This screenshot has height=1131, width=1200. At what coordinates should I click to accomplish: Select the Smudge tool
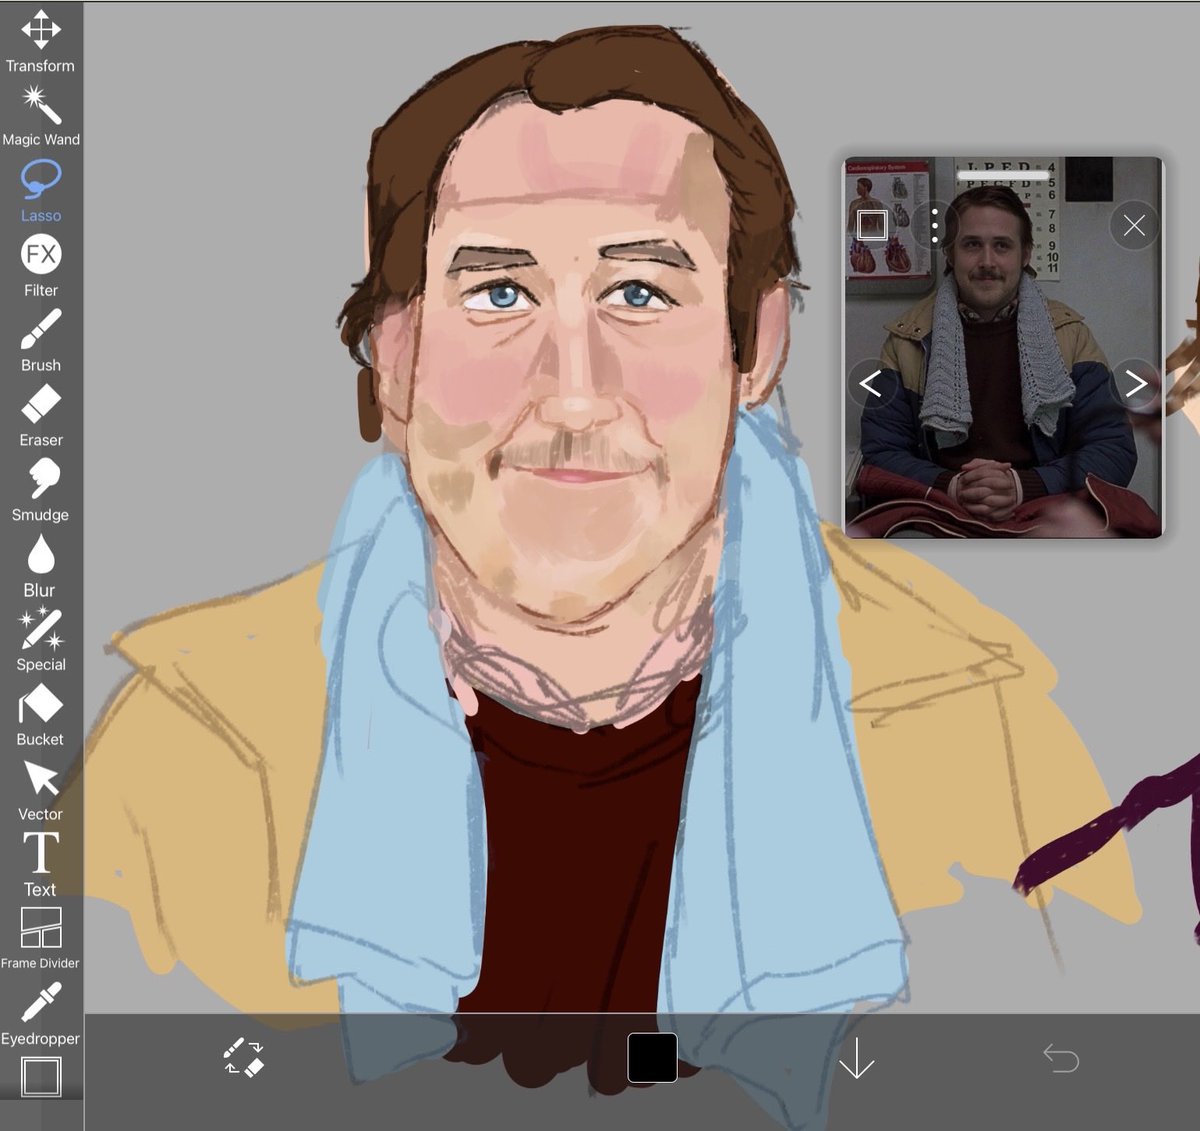(x=40, y=491)
